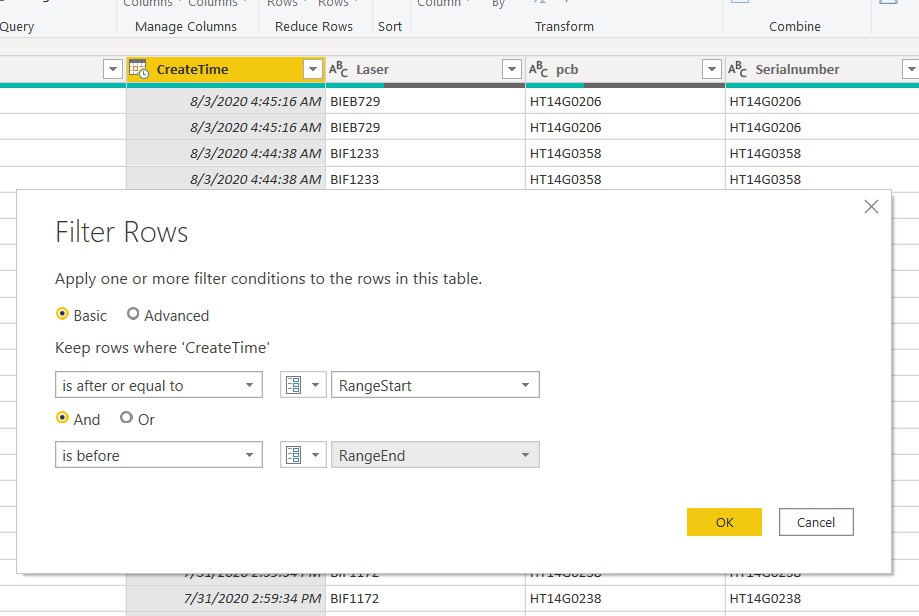Viewport: 919px width, 616px height.
Task: Select the CreateTime column header
Action: click(192, 69)
